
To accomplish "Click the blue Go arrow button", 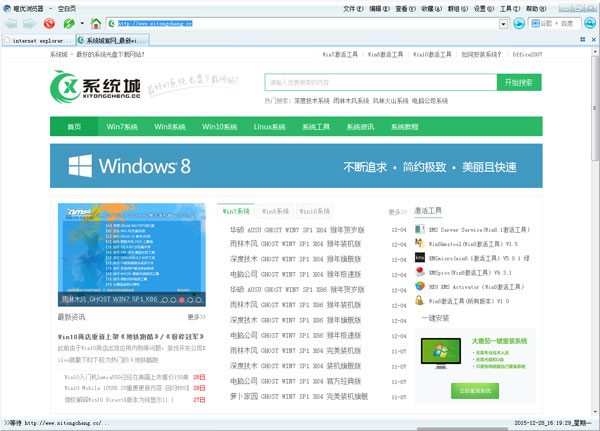I will click(519, 24).
